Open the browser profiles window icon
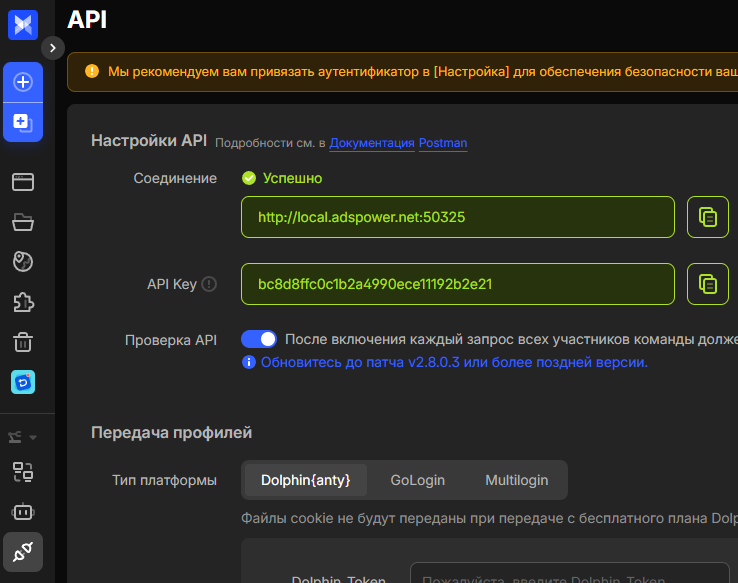This screenshot has height=583, width=738. pos(23,182)
